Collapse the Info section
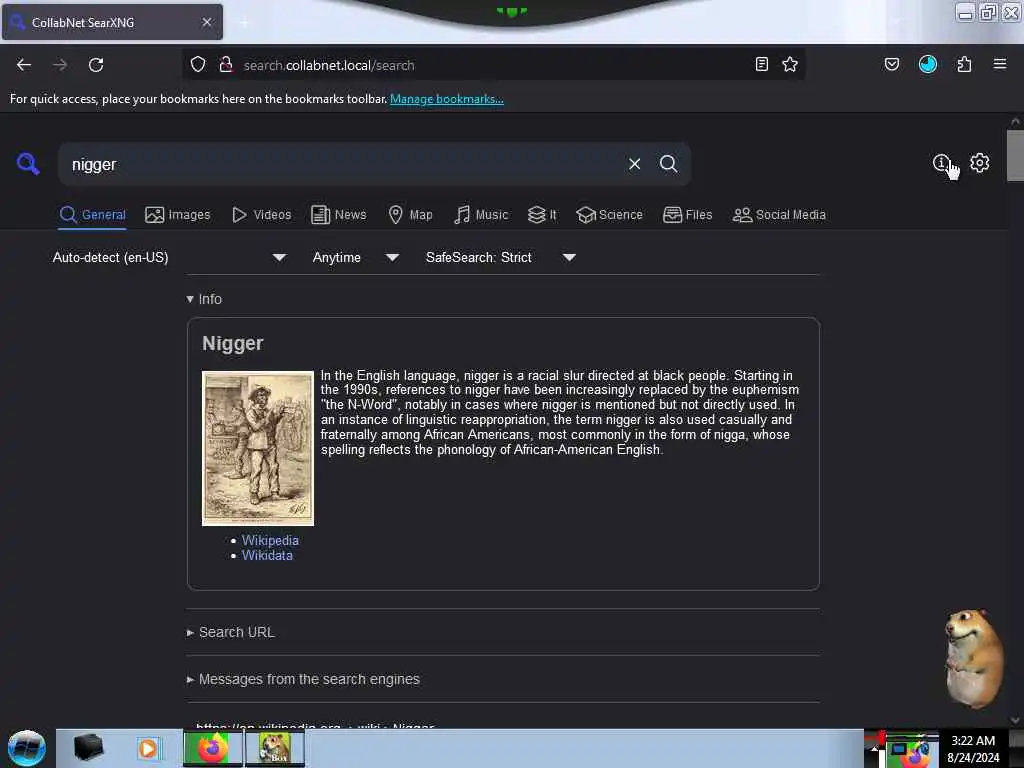This screenshot has width=1024, height=768. pos(204,299)
